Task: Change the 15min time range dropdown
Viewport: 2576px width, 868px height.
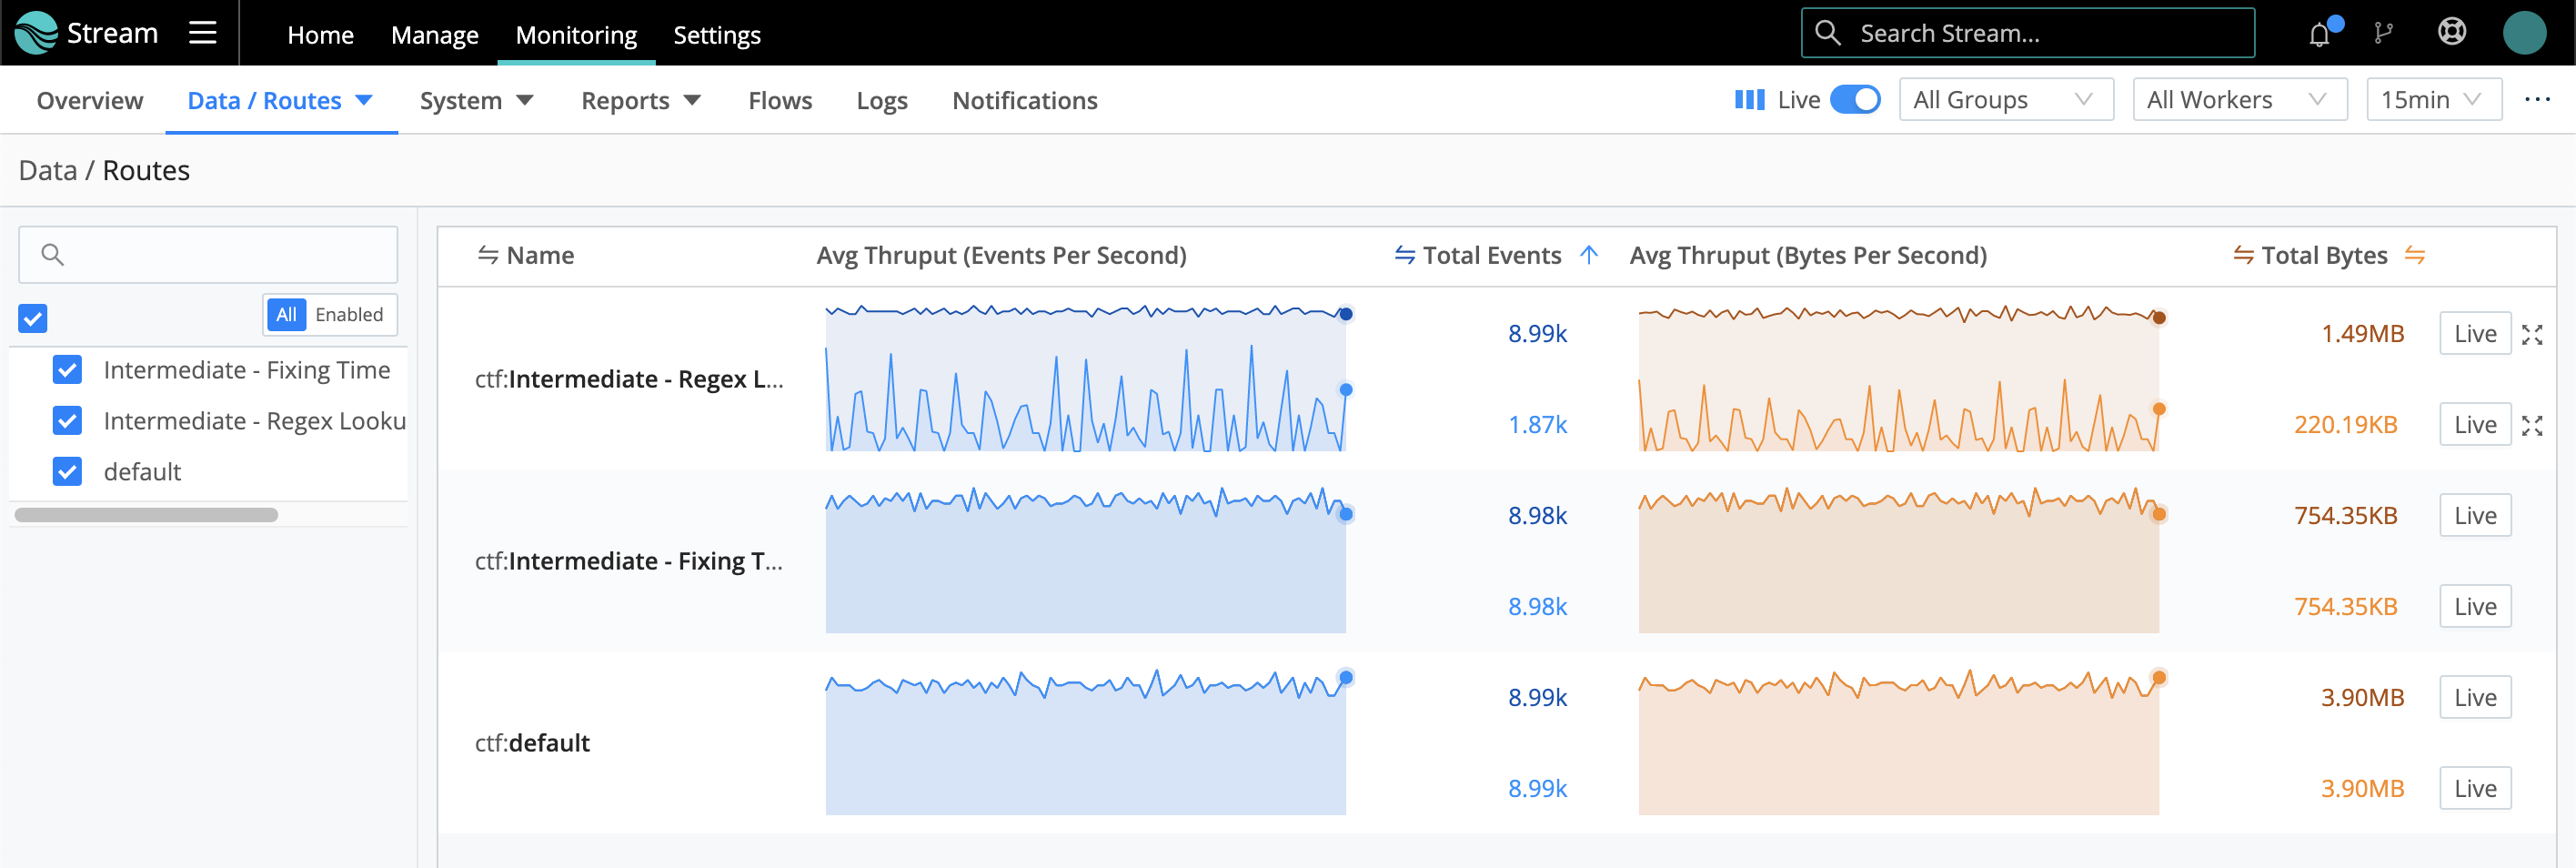Action: point(2432,100)
